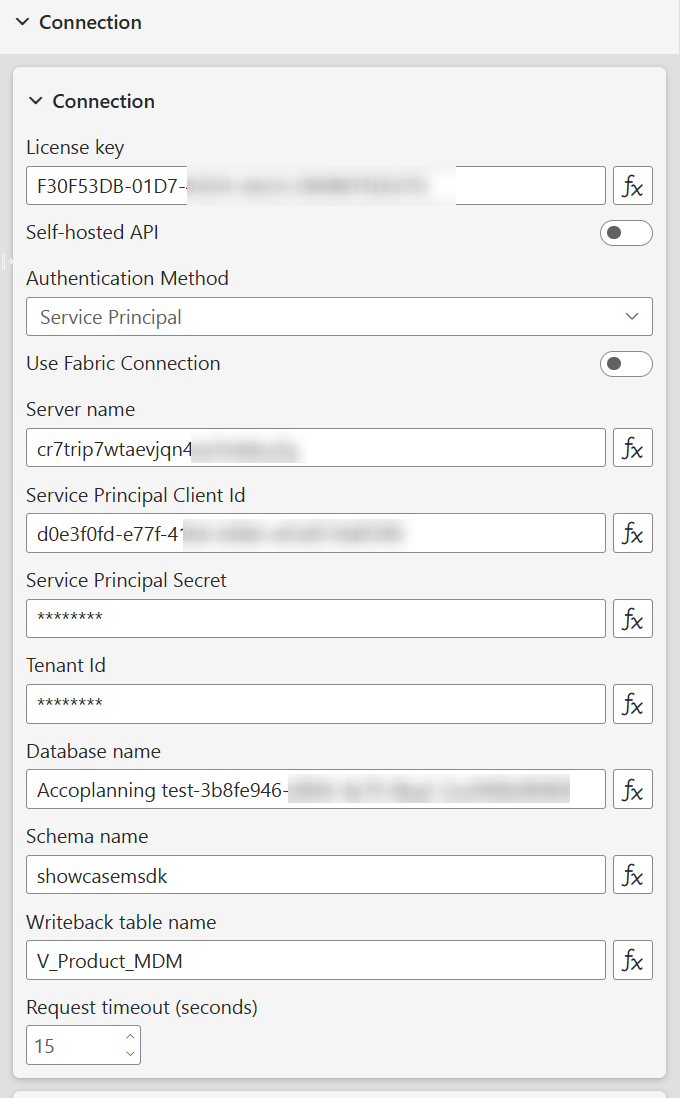Viewport: 680px width, 1098px height.
Task: Open Authentication Method dropdown
Action: [339, 317]
